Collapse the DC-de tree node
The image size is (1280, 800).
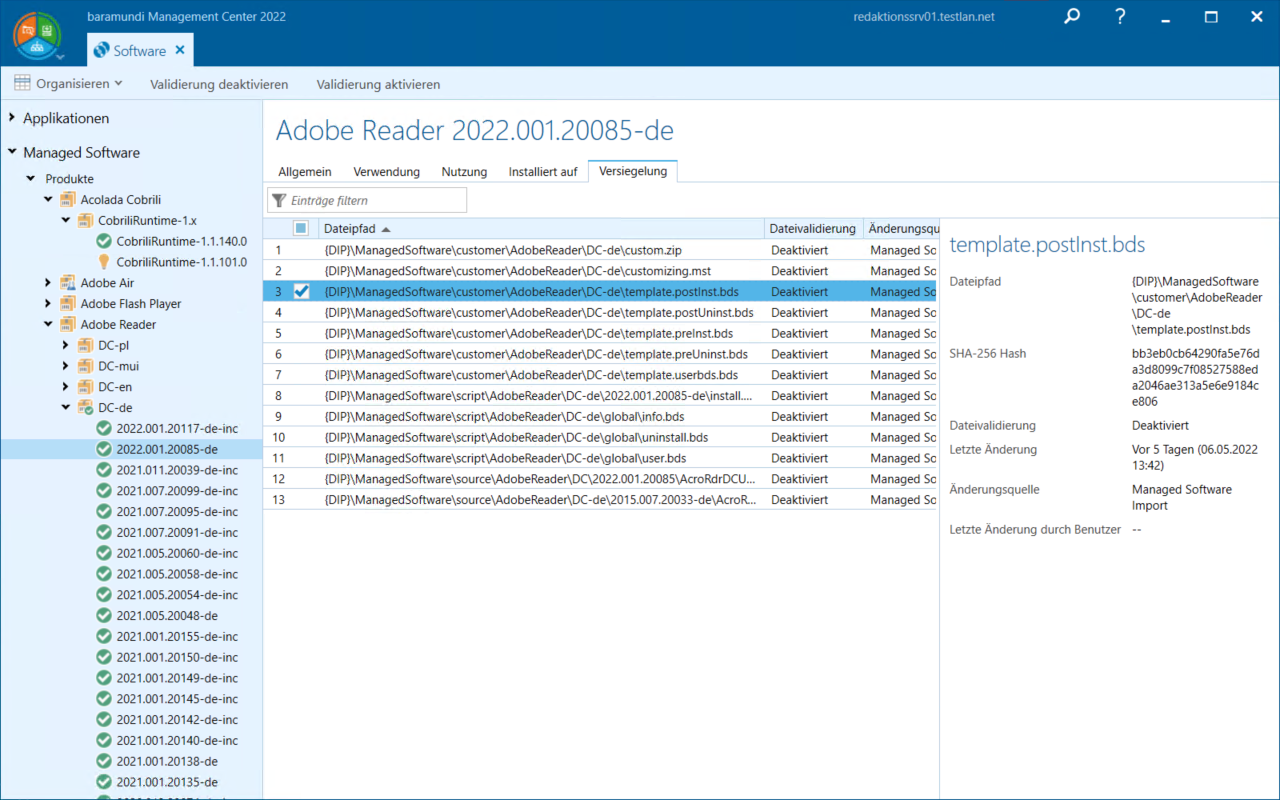point(66,408)
